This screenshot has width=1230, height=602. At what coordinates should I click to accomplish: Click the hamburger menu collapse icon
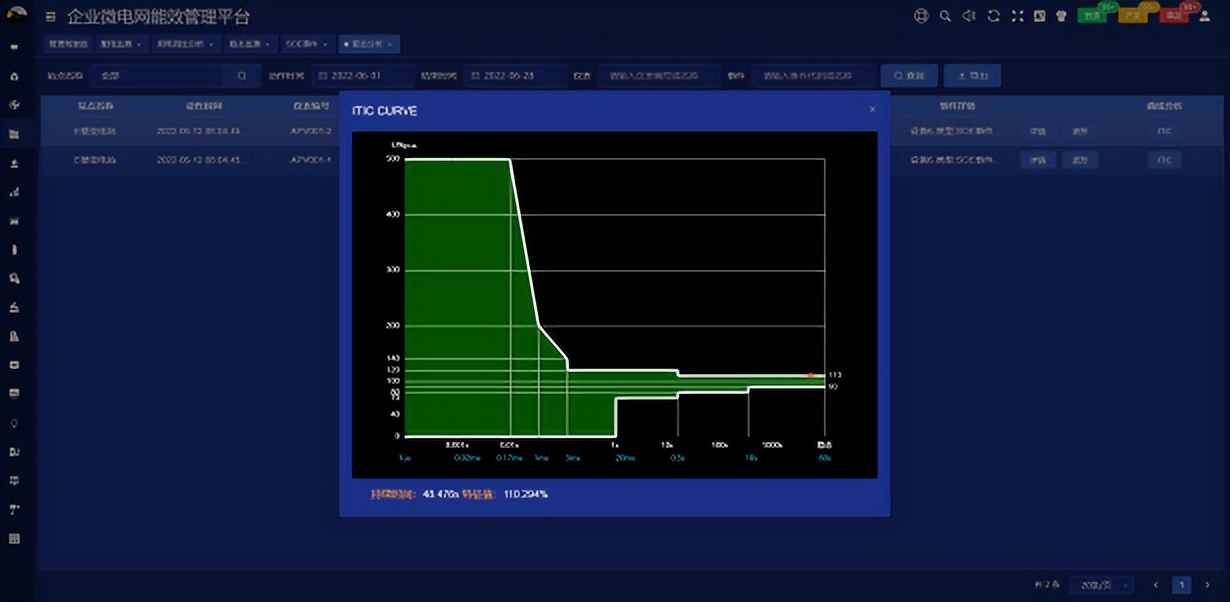[x=51, y=17]
